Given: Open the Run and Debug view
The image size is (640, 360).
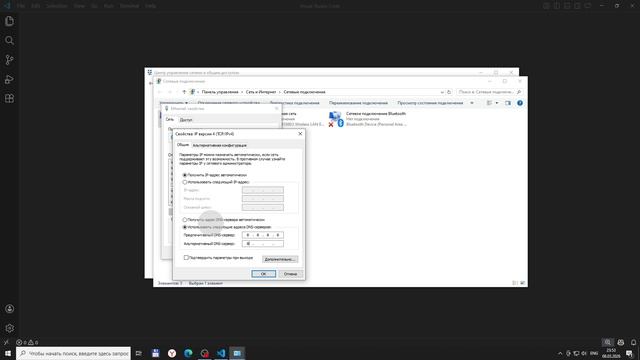Looking at the screenshot, I should coord(9,79).
